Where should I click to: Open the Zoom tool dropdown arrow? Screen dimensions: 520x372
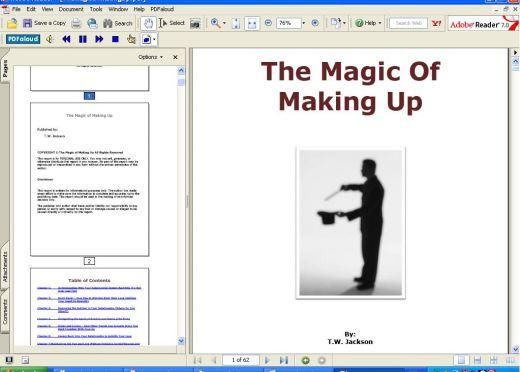click(224, 23)
